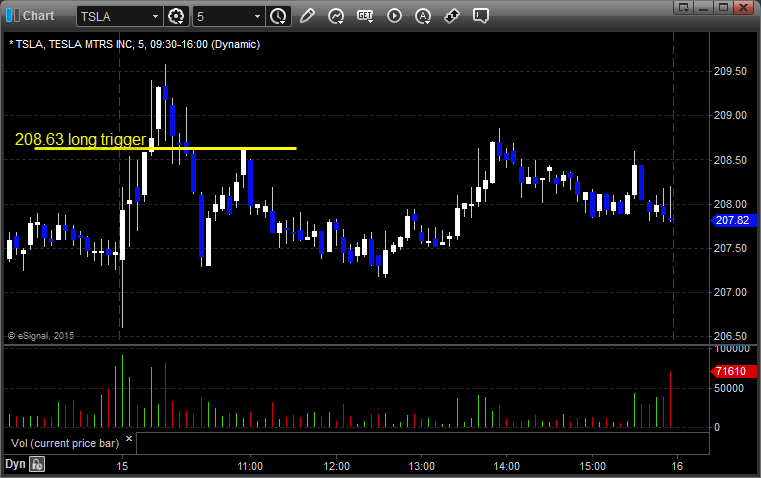The width and height of the screenshot is (761, 478).
Task: Click the 208.50 price axis label
Action: coord(730,160)
